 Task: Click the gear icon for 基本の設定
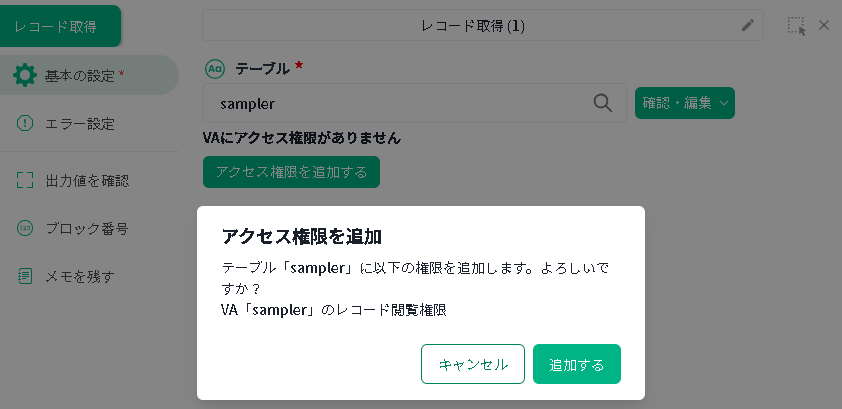point(25,75)
